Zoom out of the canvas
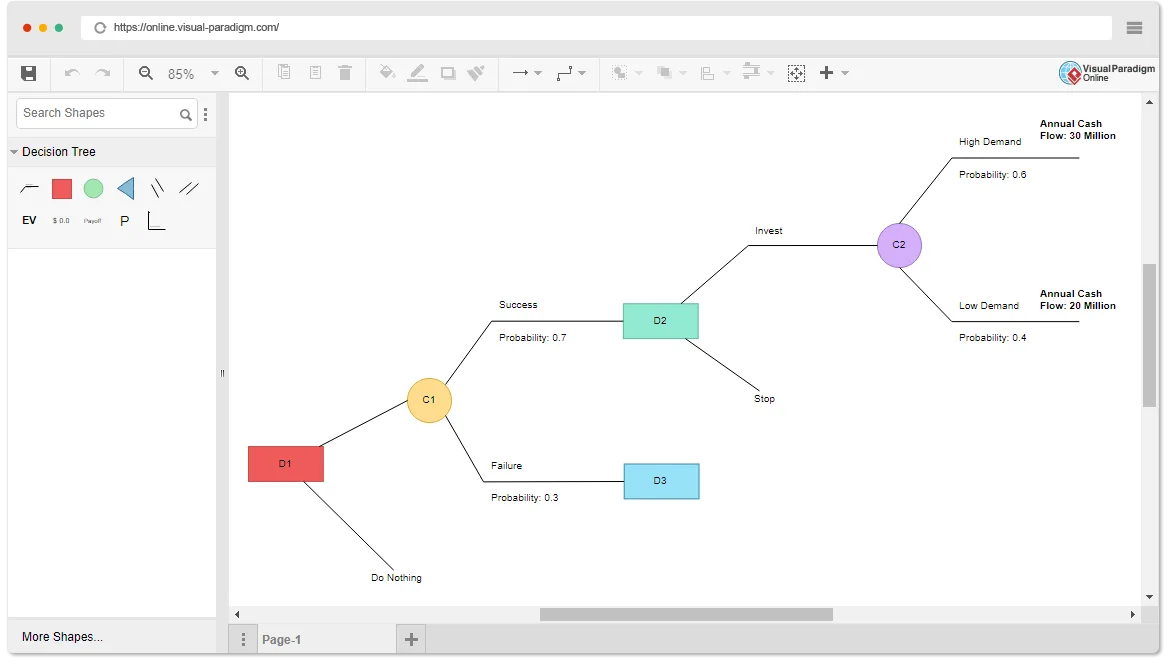The image size is (1170, 665). [146, 73]
